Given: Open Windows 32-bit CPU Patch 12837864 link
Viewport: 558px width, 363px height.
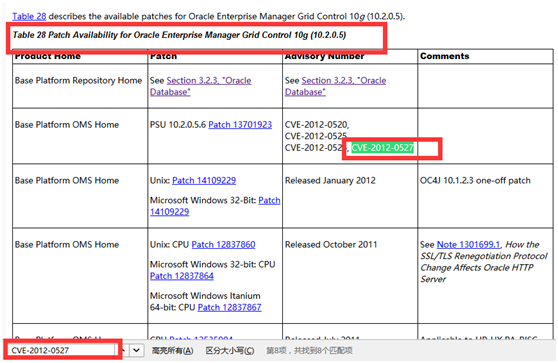Looking at the screenshot, I should click(x=181, y=276).
